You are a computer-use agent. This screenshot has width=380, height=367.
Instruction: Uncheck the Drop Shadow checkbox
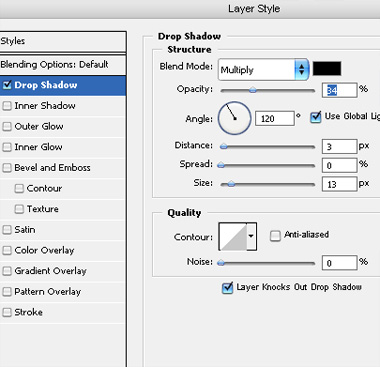pos(7,85)
